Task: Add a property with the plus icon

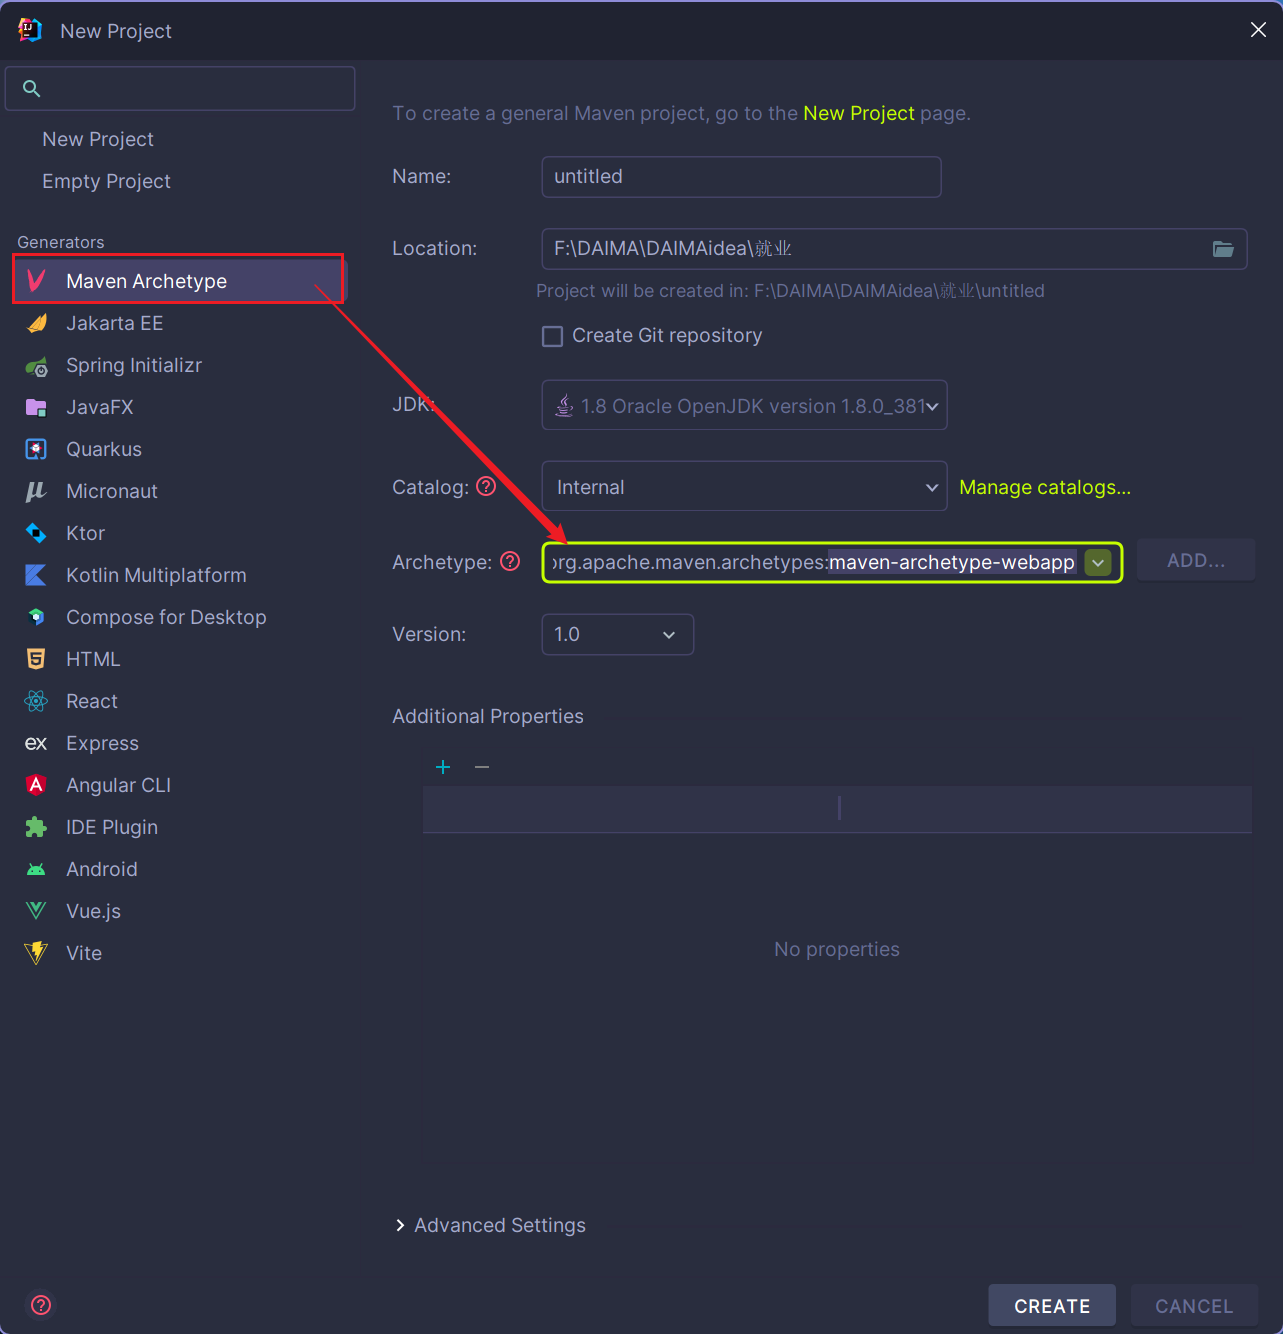Action: [443, 767]
